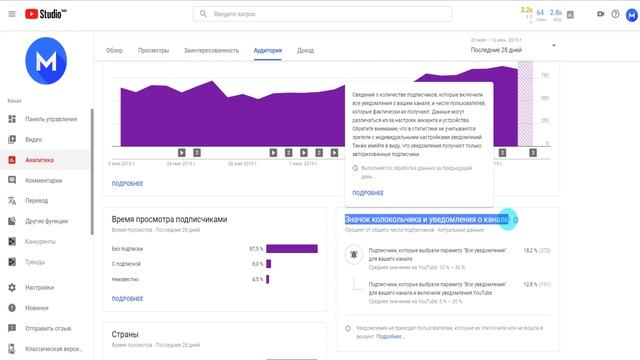Viewport: 640px width, 360px height.
Task: Click the Неизвестно purple bar
Action: coord(268,279)
